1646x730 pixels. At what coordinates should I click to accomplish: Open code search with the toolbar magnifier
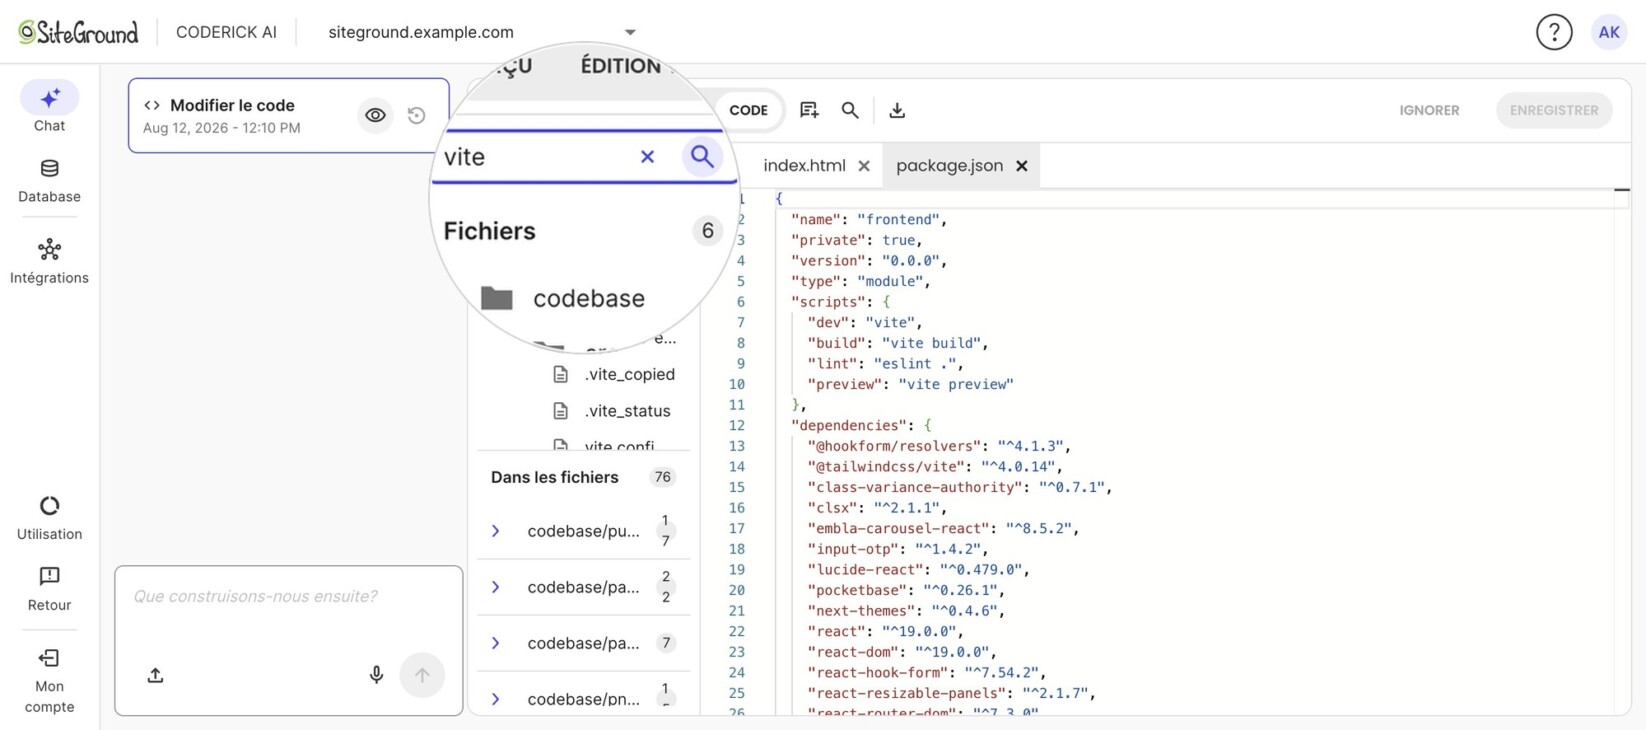tap(850, 110)
